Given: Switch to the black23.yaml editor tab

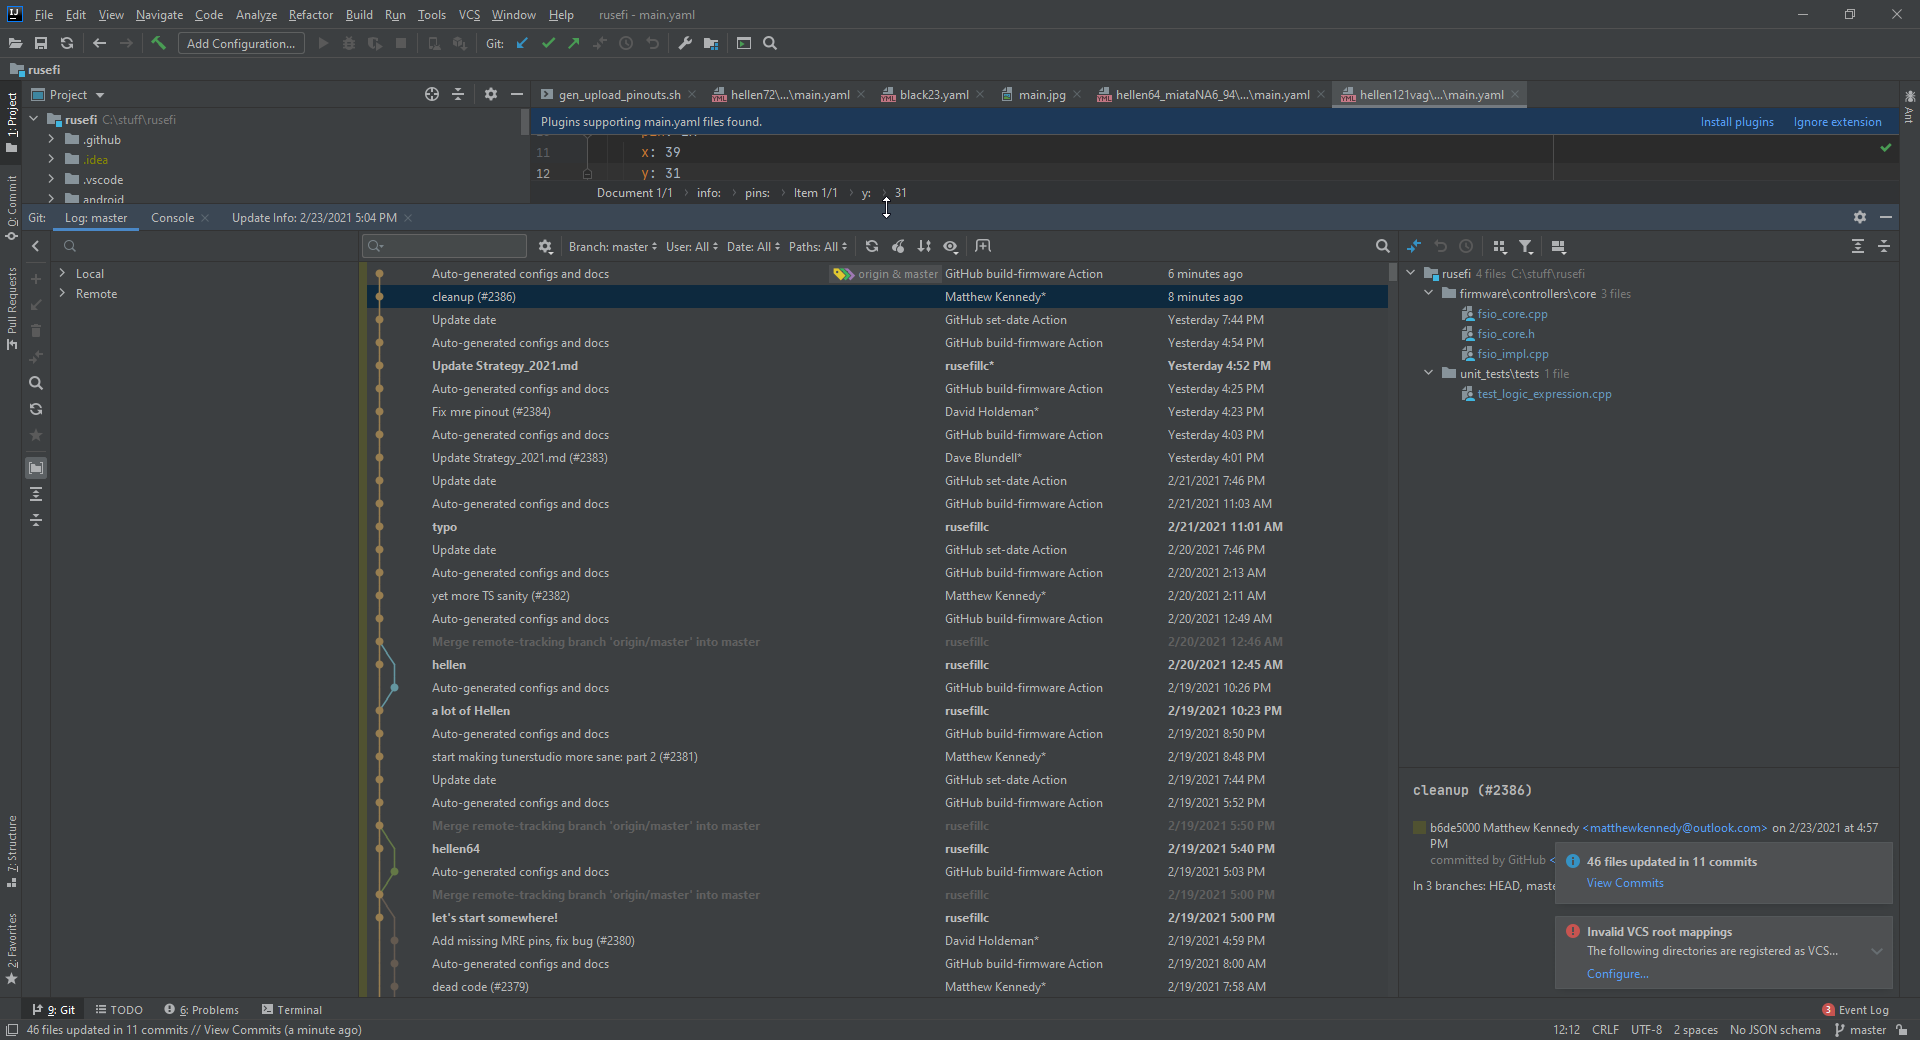Looking at the screenshot, I should (x=933, y=94).
